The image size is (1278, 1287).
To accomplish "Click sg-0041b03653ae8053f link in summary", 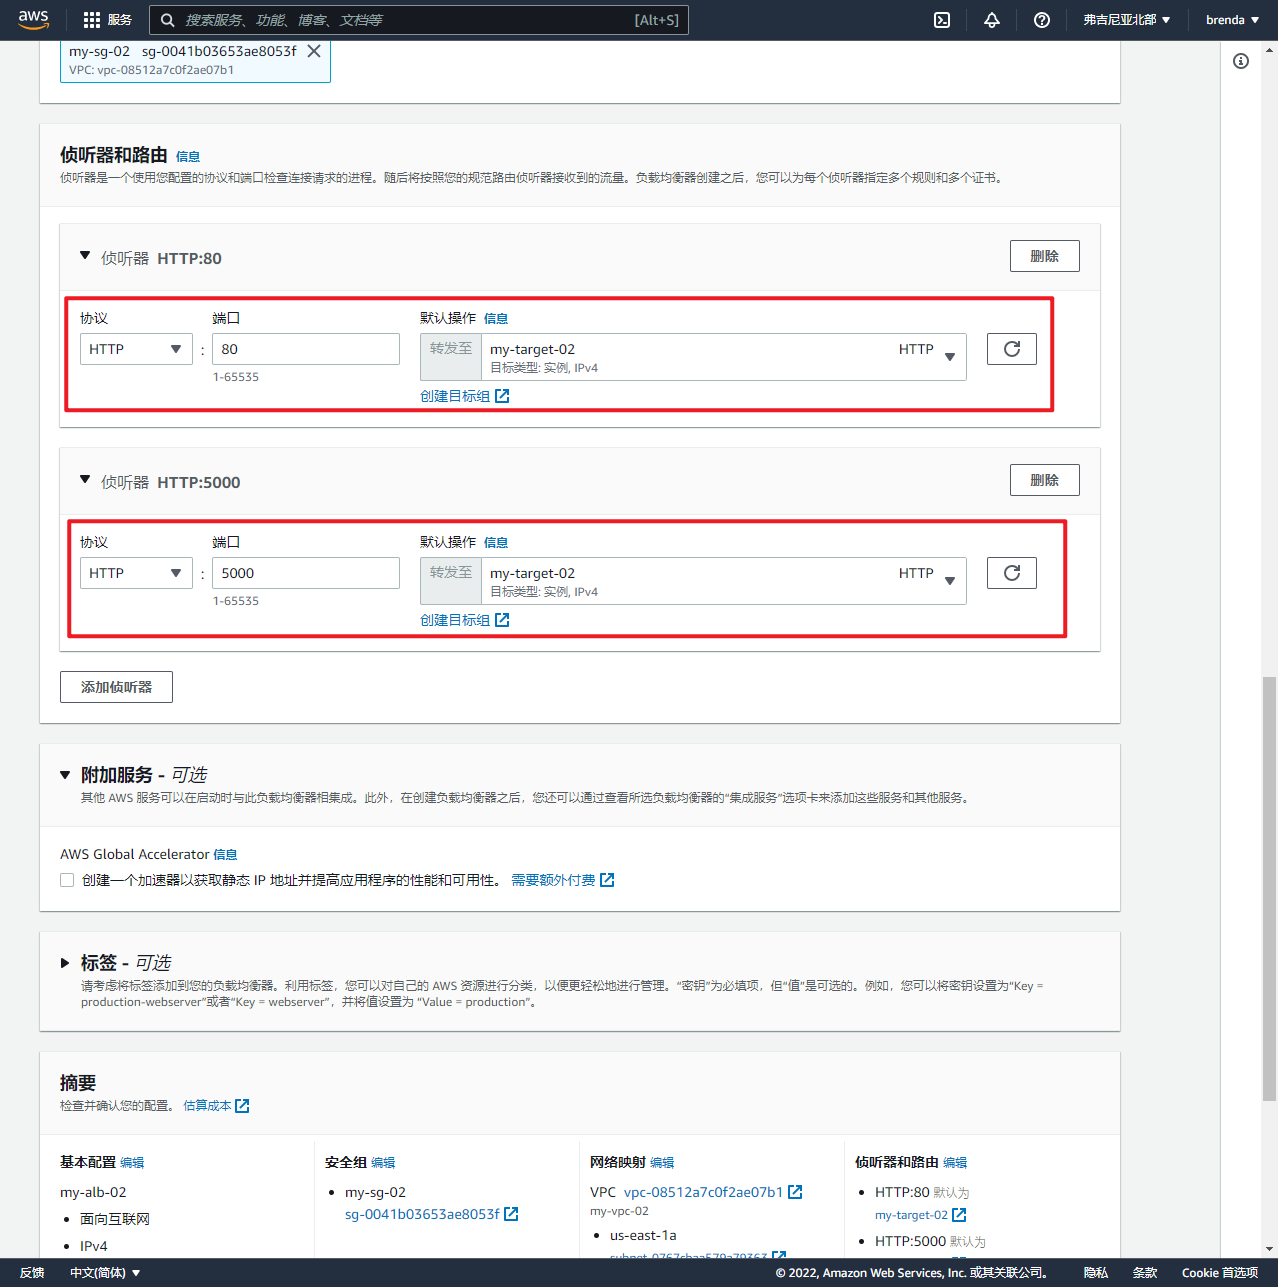I will point(422,1214).
